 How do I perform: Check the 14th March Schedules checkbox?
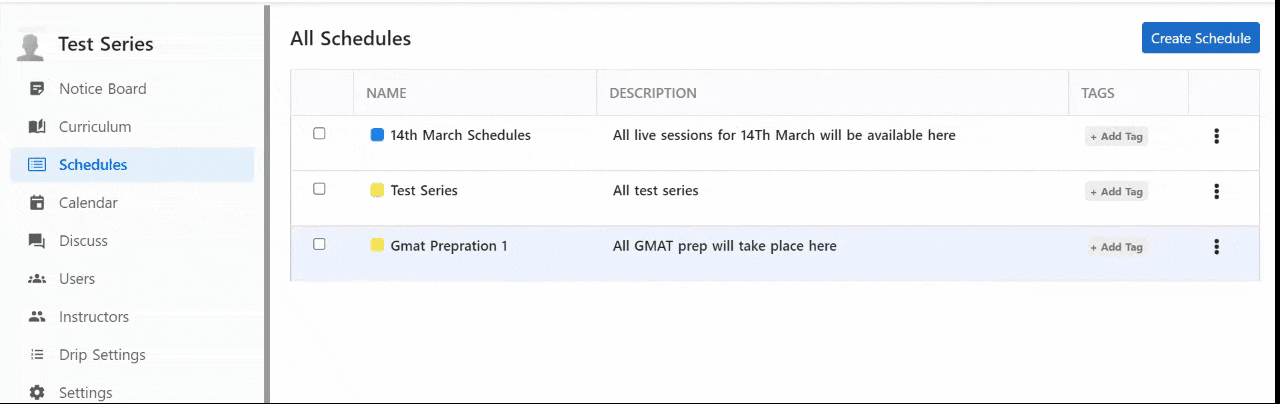tap(319, 133)
